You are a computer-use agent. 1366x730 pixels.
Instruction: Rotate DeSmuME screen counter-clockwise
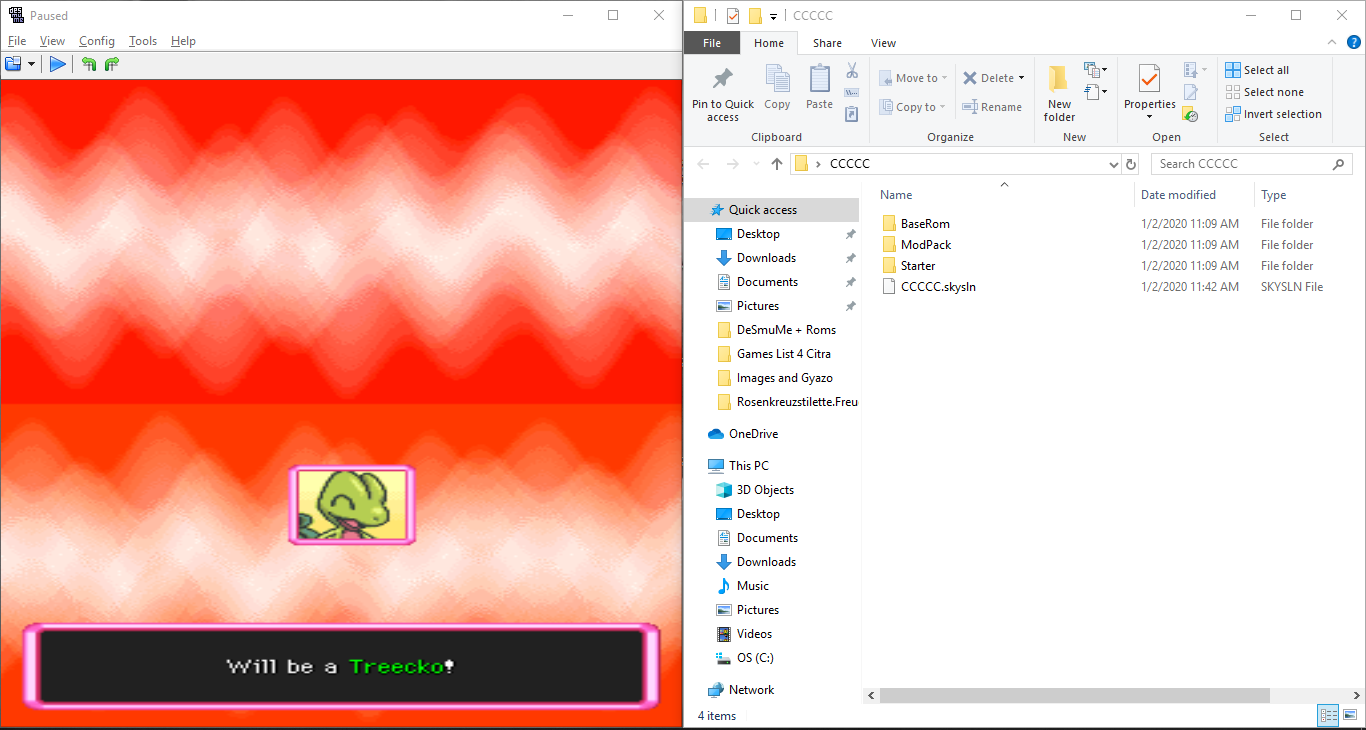(89, 64)
